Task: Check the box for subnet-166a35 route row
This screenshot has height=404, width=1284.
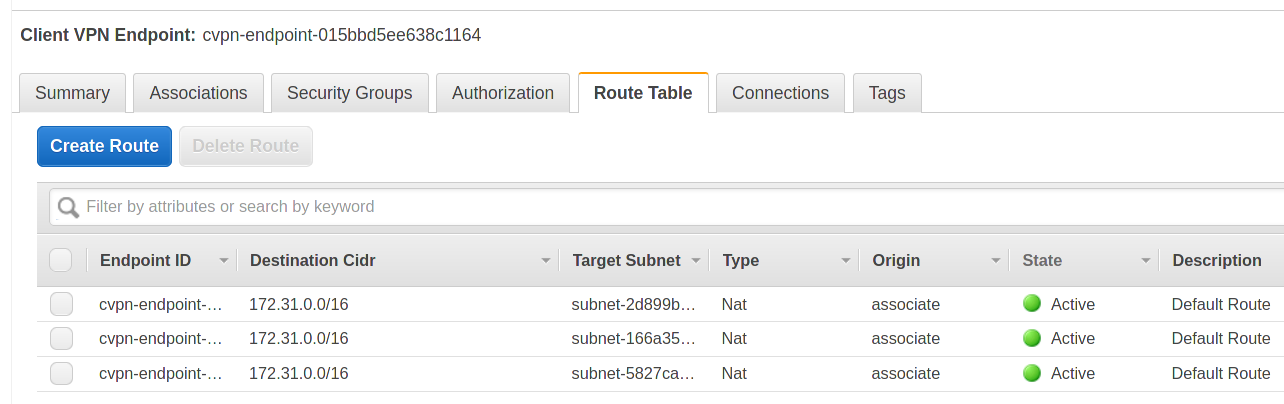Action: click(x=61, y=339)
